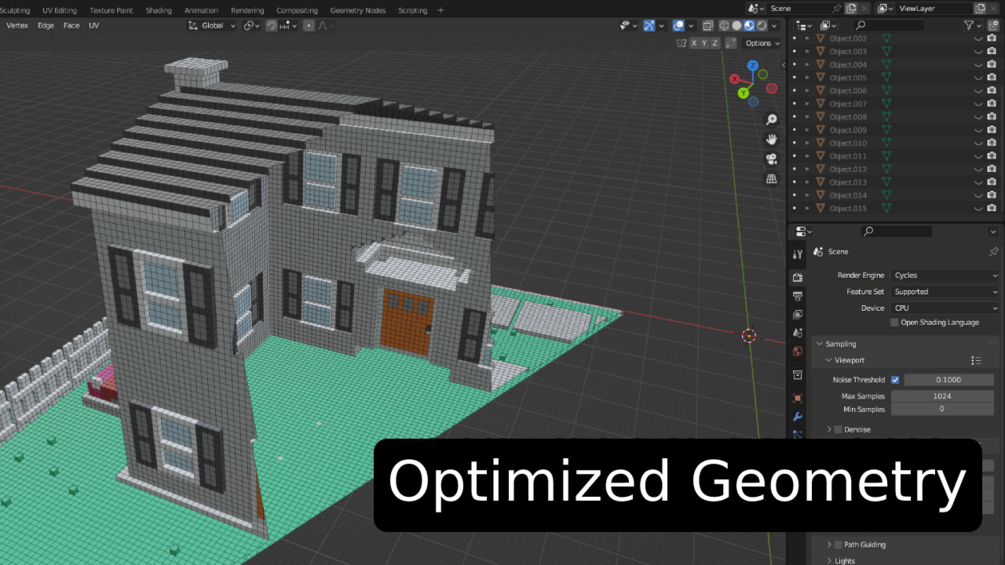Add a new workspace with plus icon
1005x565 pixels.
440,10
